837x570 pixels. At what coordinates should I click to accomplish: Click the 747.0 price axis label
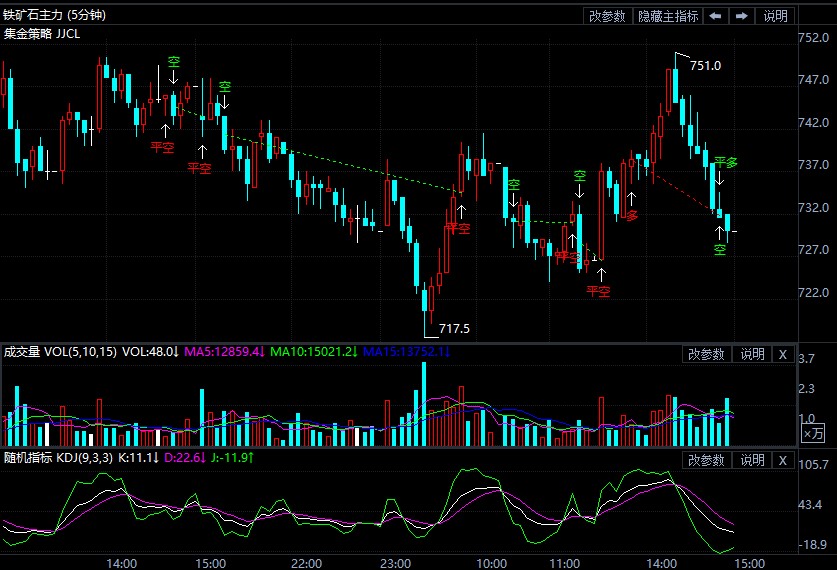coord(814,80)
